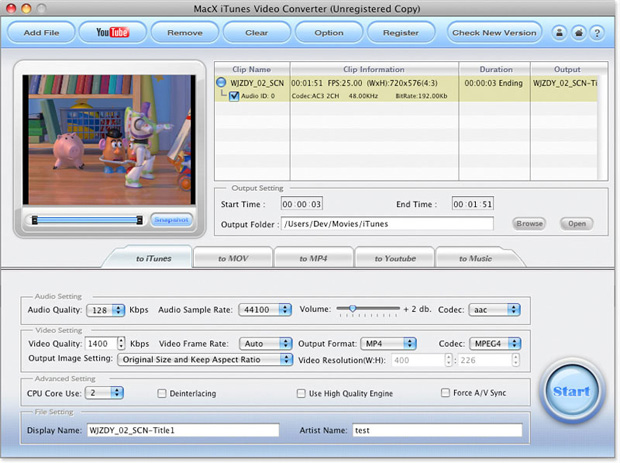Click the Register button
This screenshot has width=620, height=463.
(x=401, y=32)
